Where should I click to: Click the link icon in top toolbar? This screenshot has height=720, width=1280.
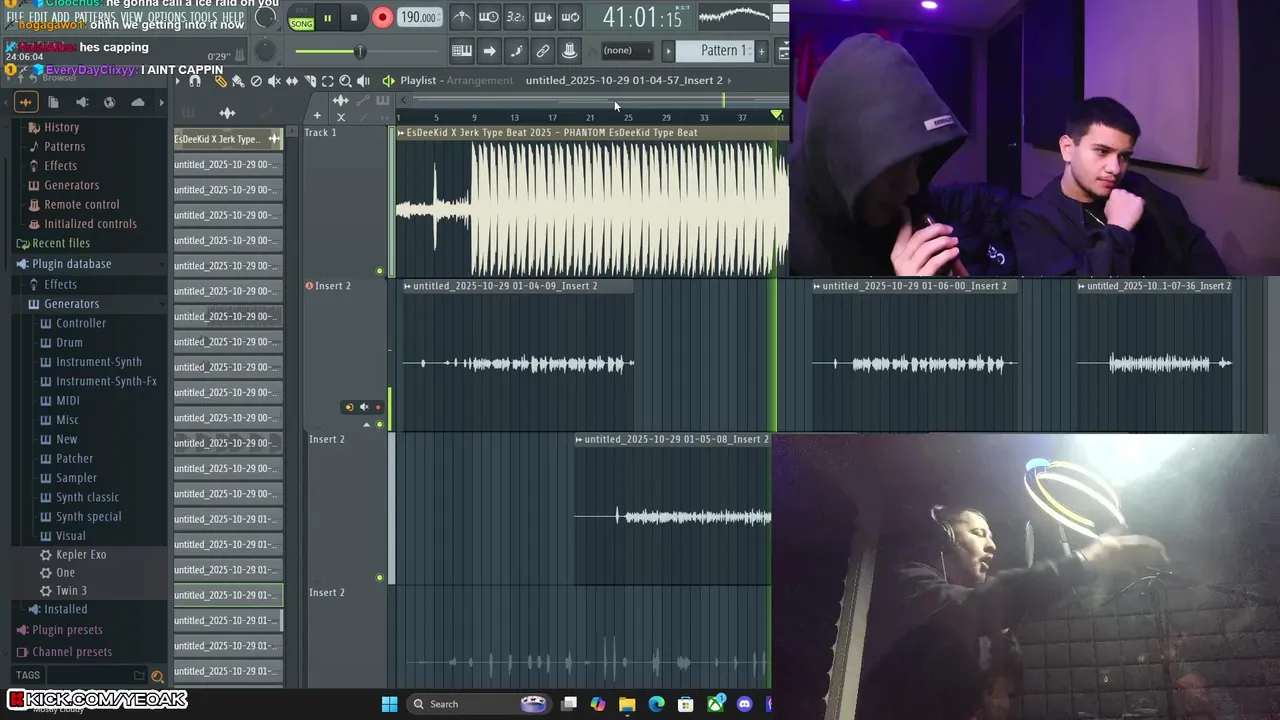coord(543,51)
